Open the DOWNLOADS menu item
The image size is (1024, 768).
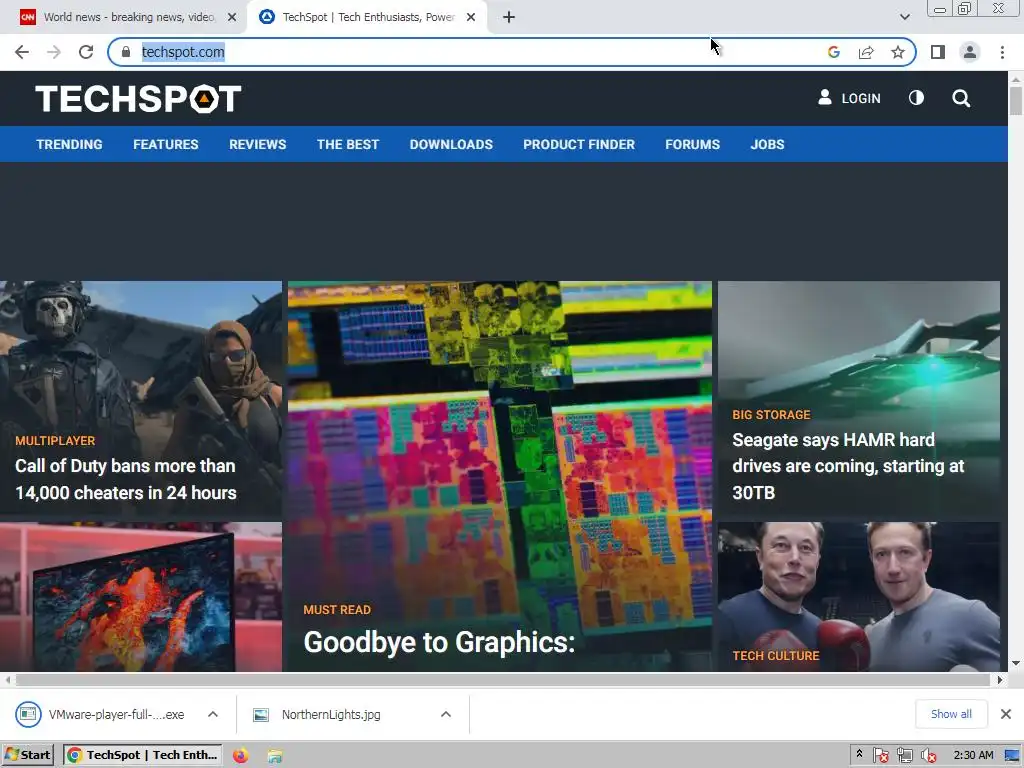[451, 144]
